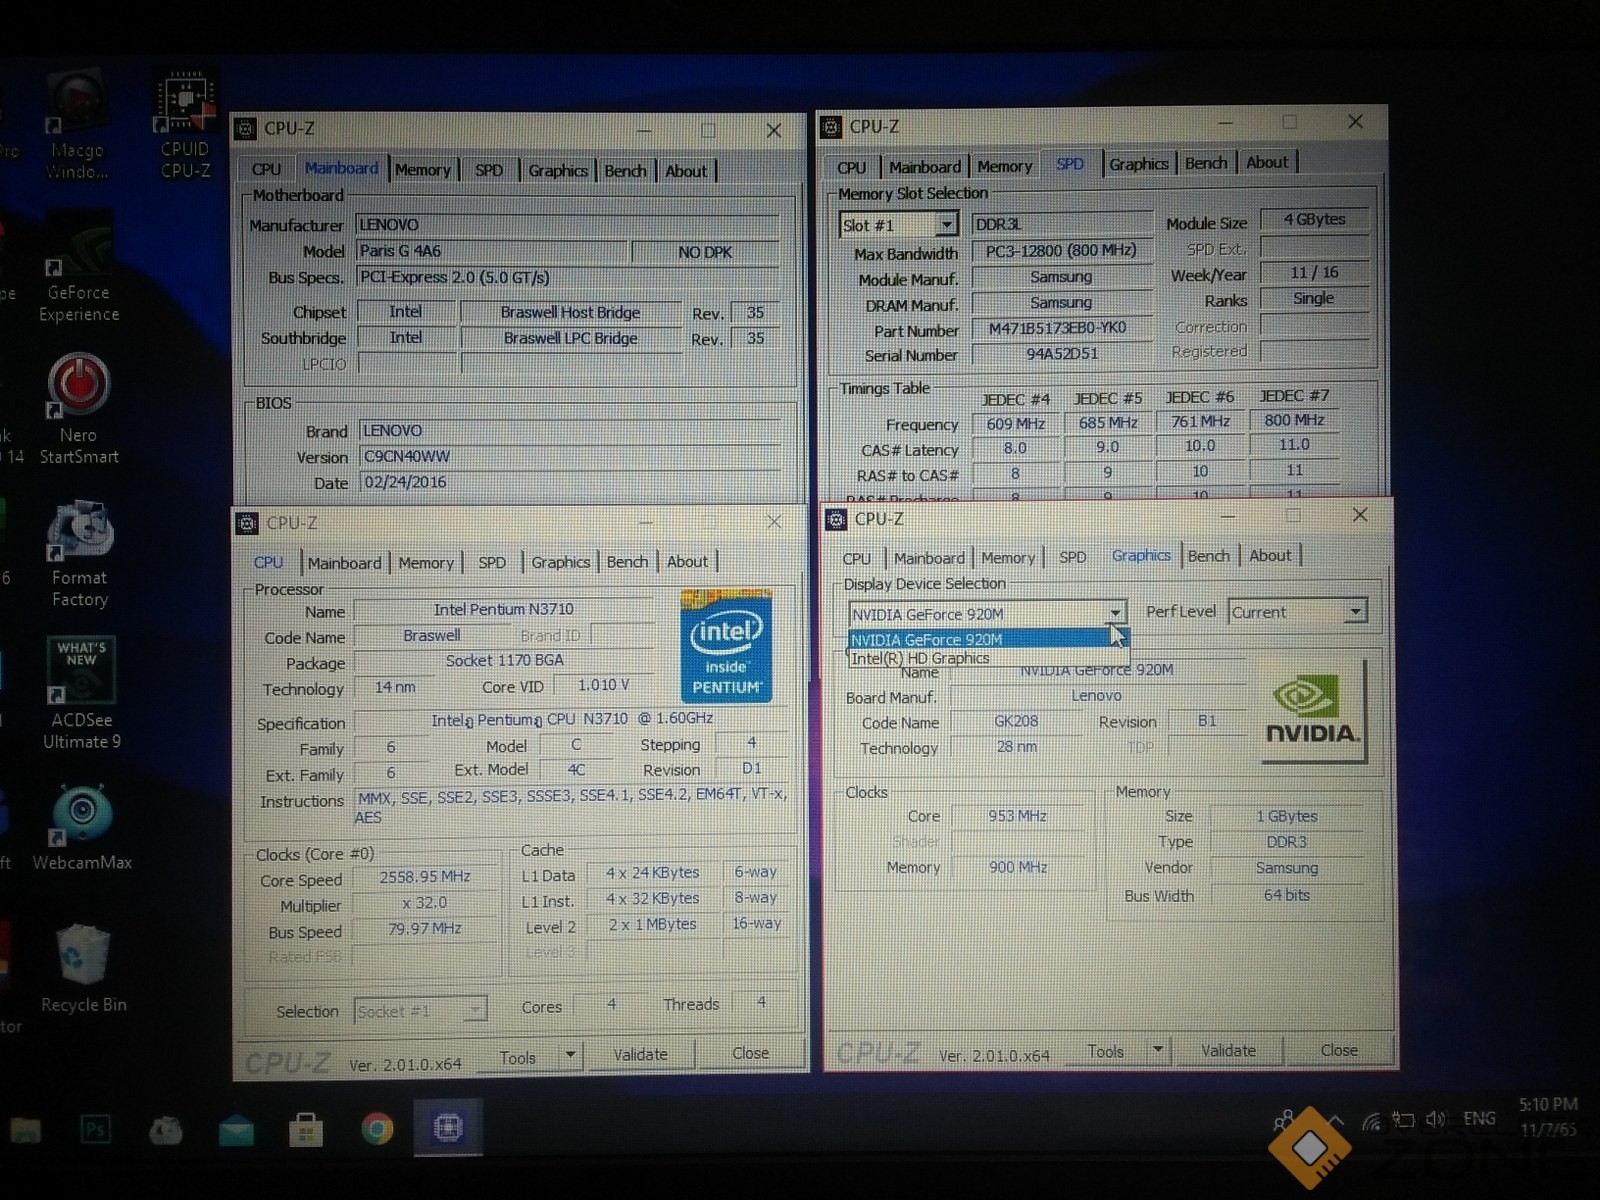The width and height of the screenshot is (1600, 1200).
Task: Click the serial number 94A52D51
Action: tap(1062, 354)
